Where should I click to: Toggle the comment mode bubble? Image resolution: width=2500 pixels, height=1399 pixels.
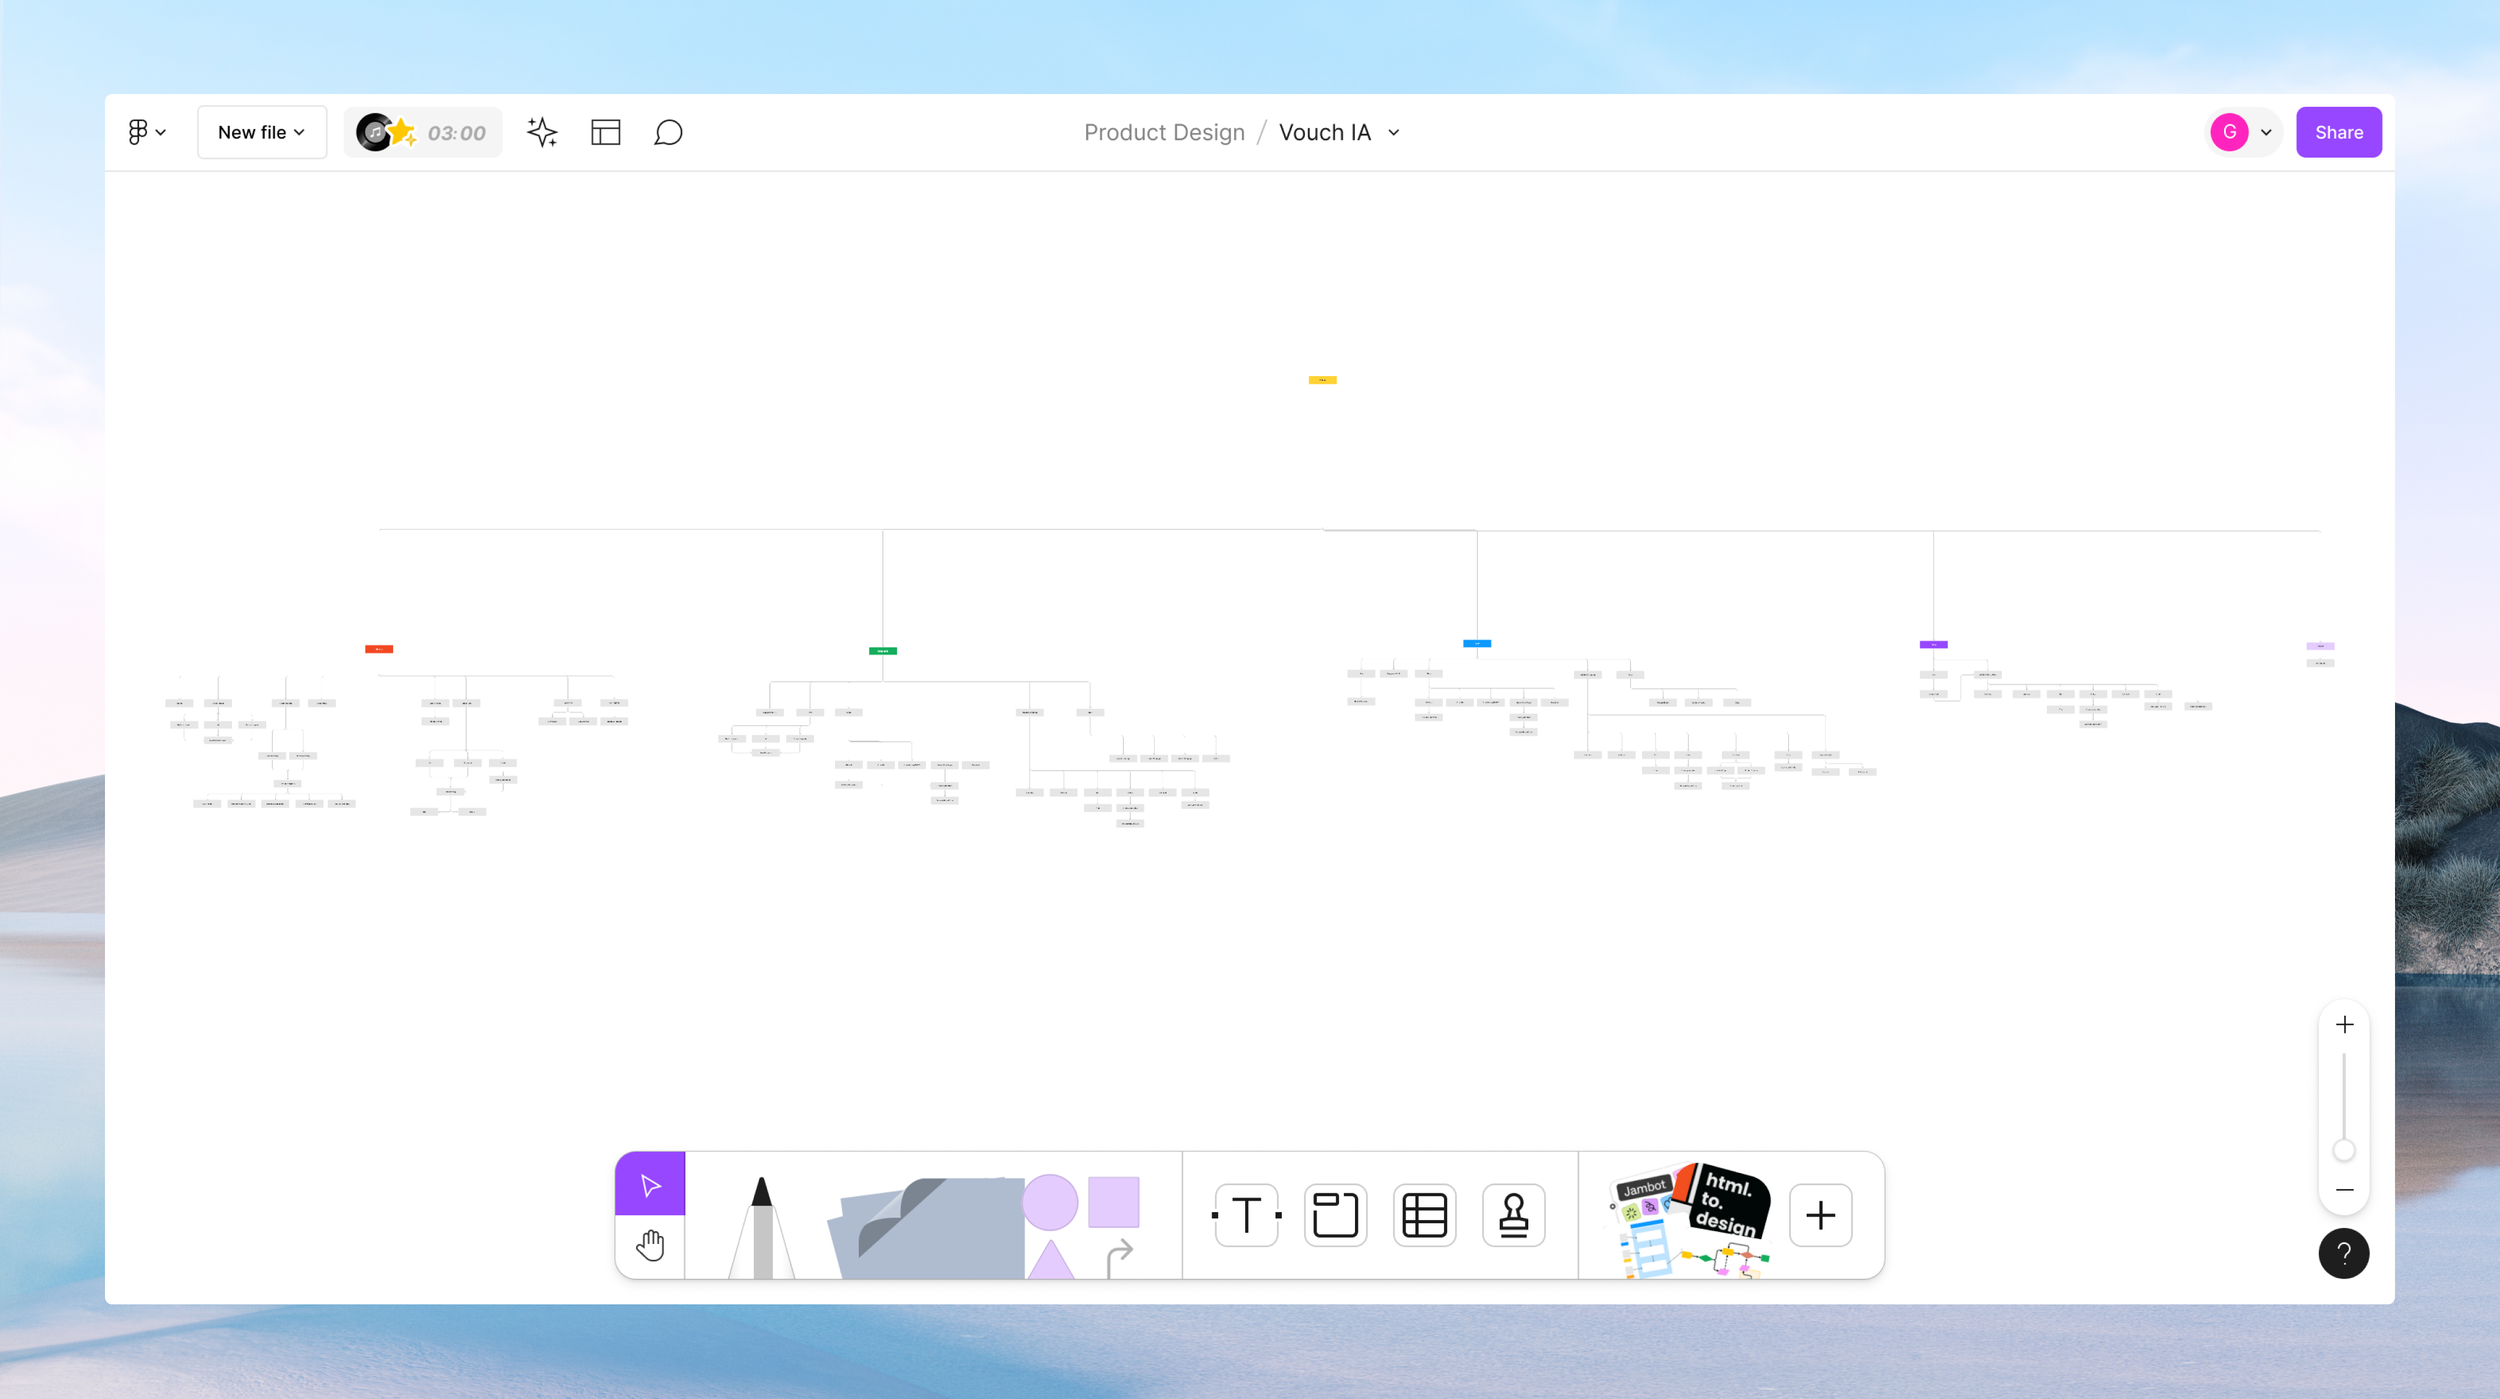click(x=668, y=132)
